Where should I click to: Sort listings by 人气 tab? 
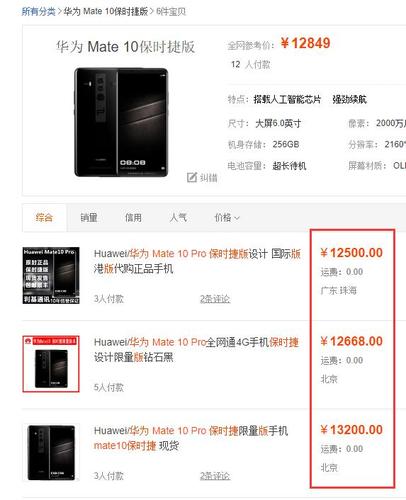tap(178, 218)
